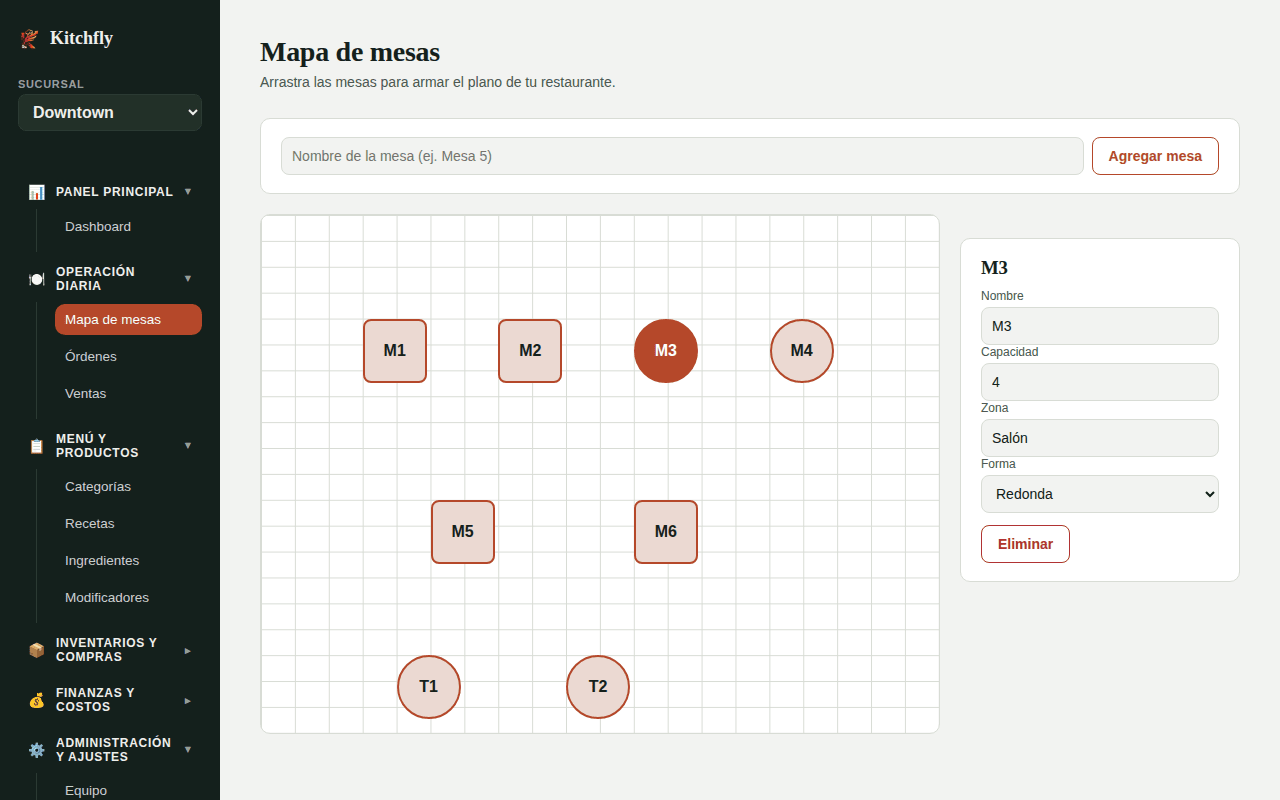Image resolution: width=1280 pixels, height=800 pixels.
Task: Click the Eliminar button
Action: pyautogui.click(x=1025, y=544)
